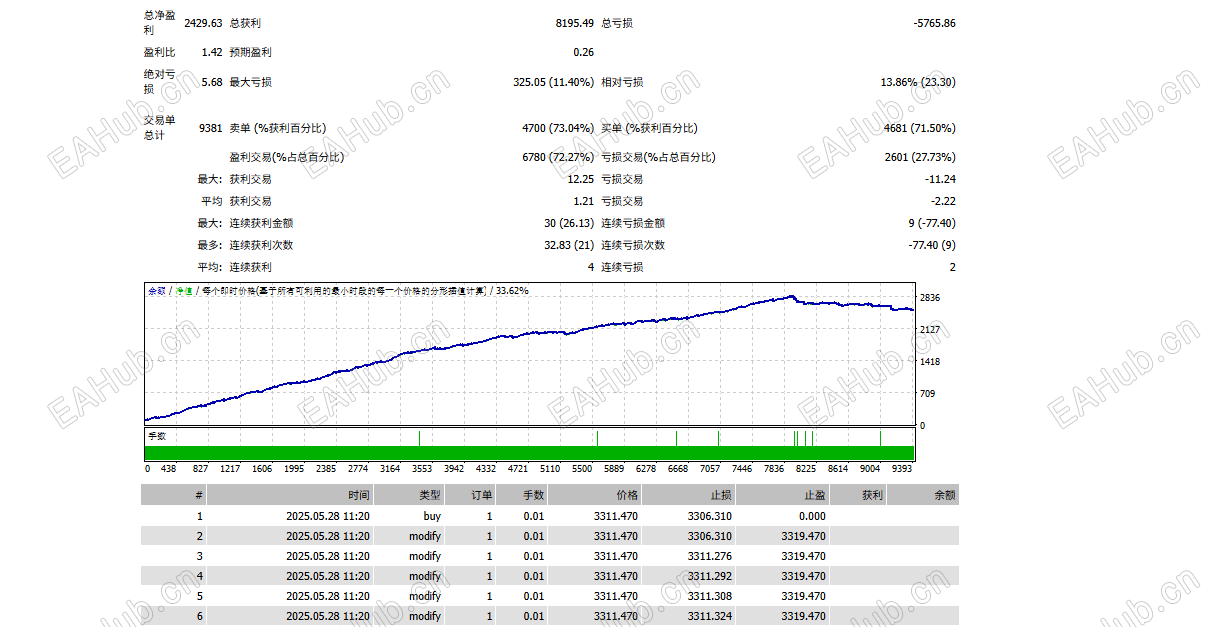Screen dimensions: 1232x627
Task: Click the 最大亏损 label
Action: tap(250, 82)
